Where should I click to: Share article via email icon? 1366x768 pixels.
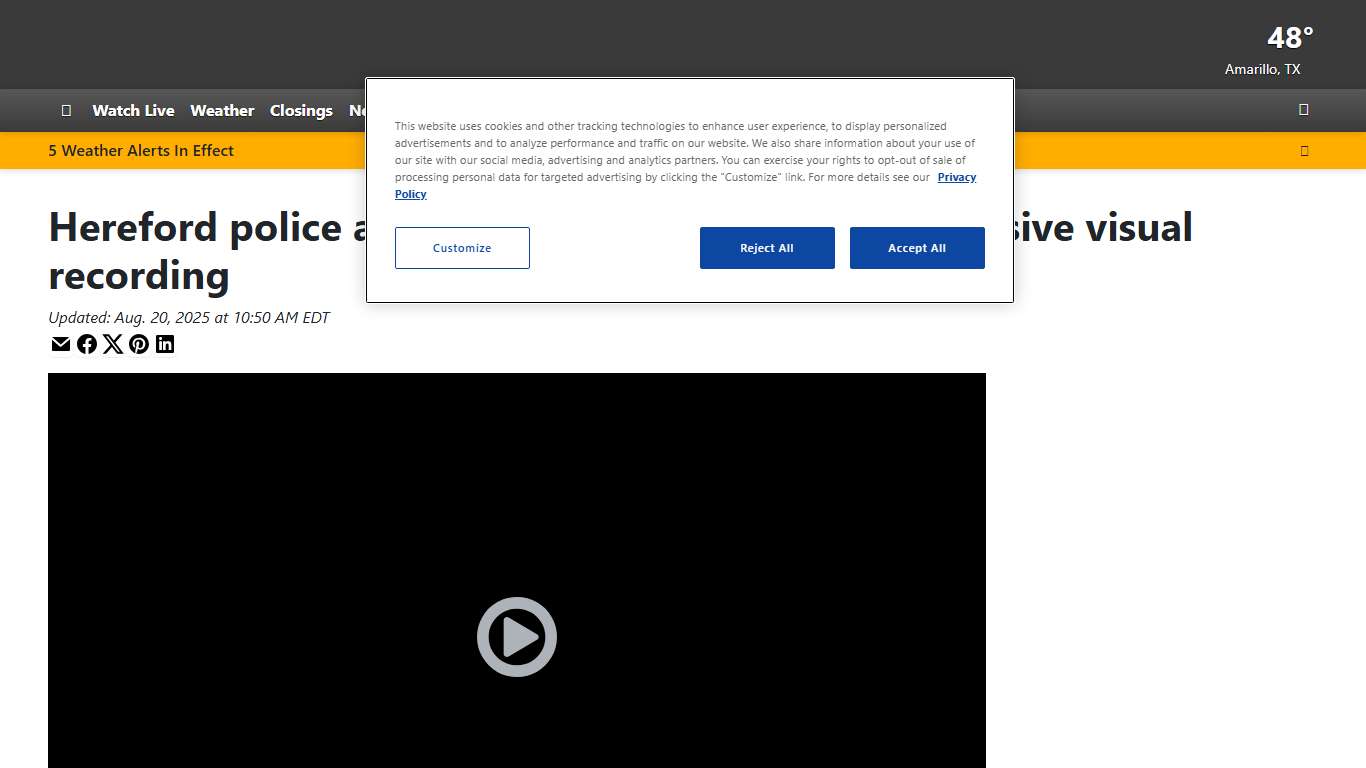coord(61,344)
